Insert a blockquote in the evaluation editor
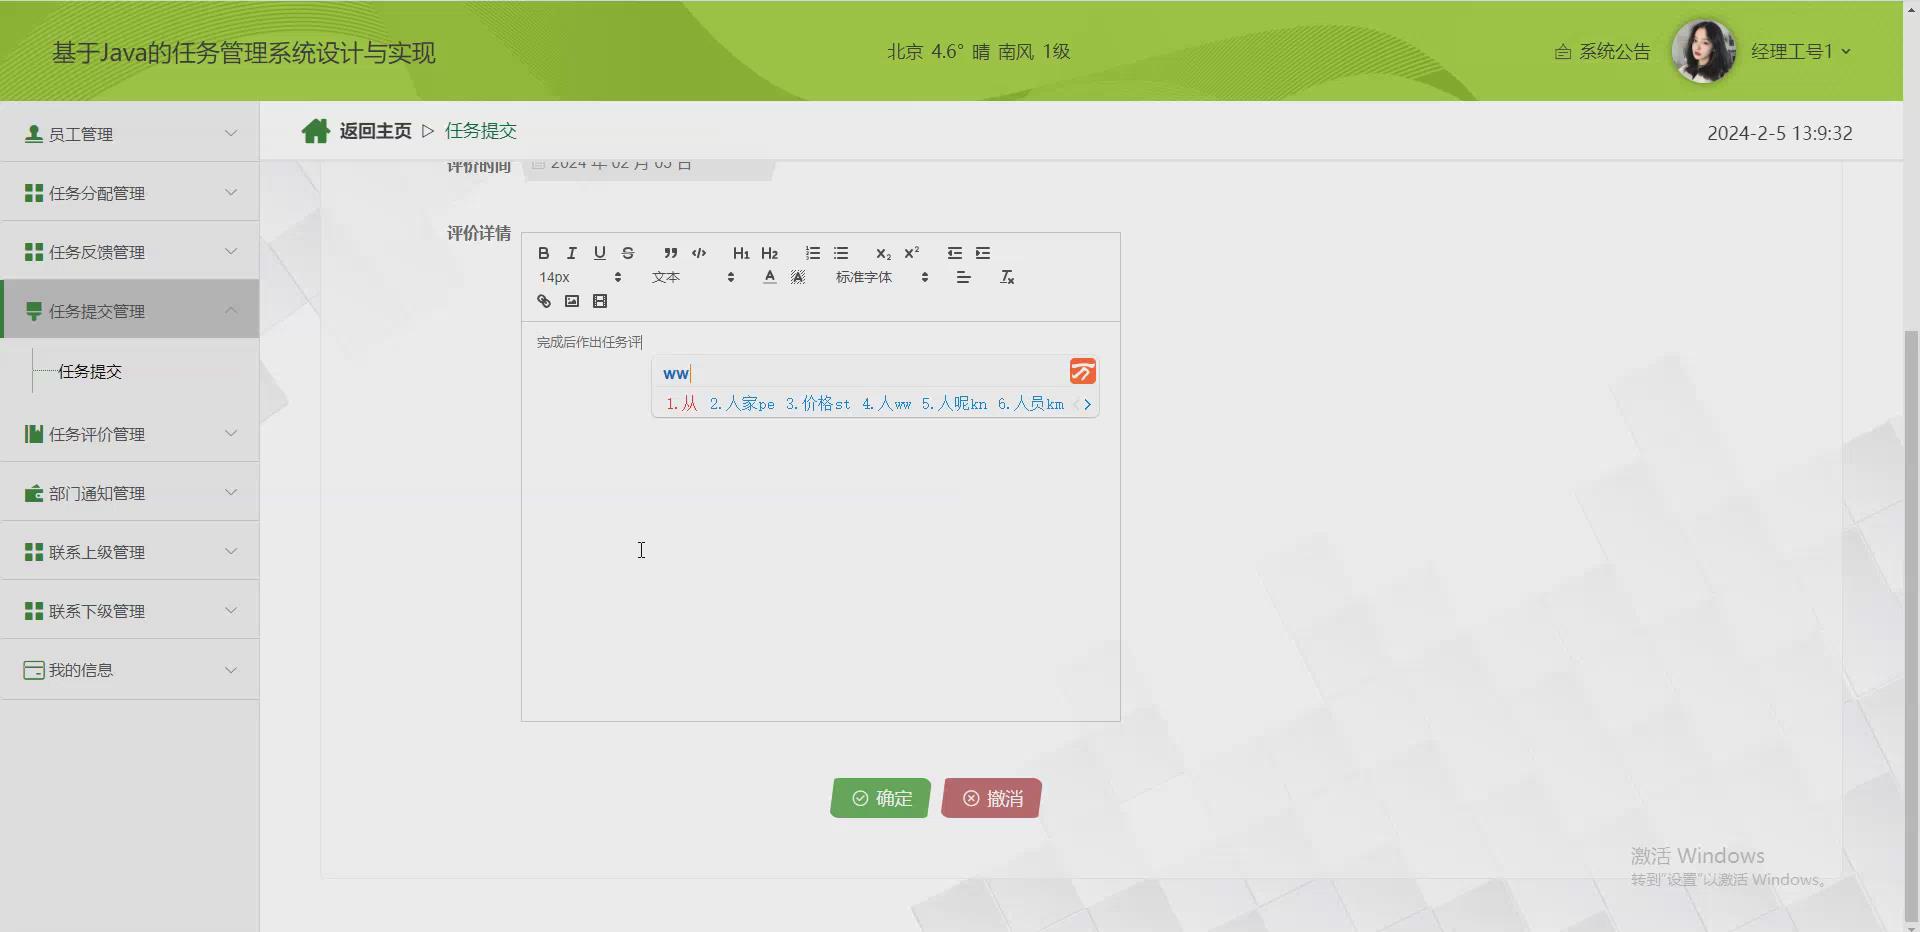 [670, 253]
